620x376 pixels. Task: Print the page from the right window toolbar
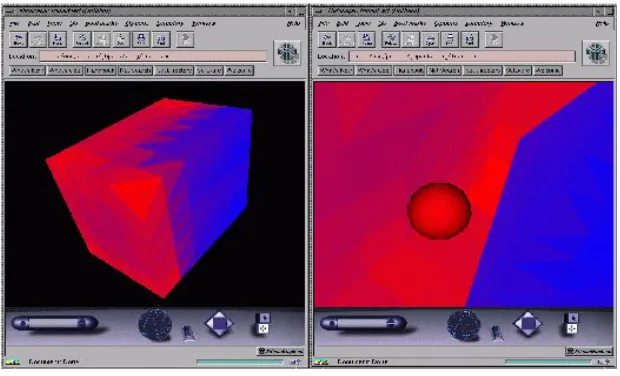point(450,40)
